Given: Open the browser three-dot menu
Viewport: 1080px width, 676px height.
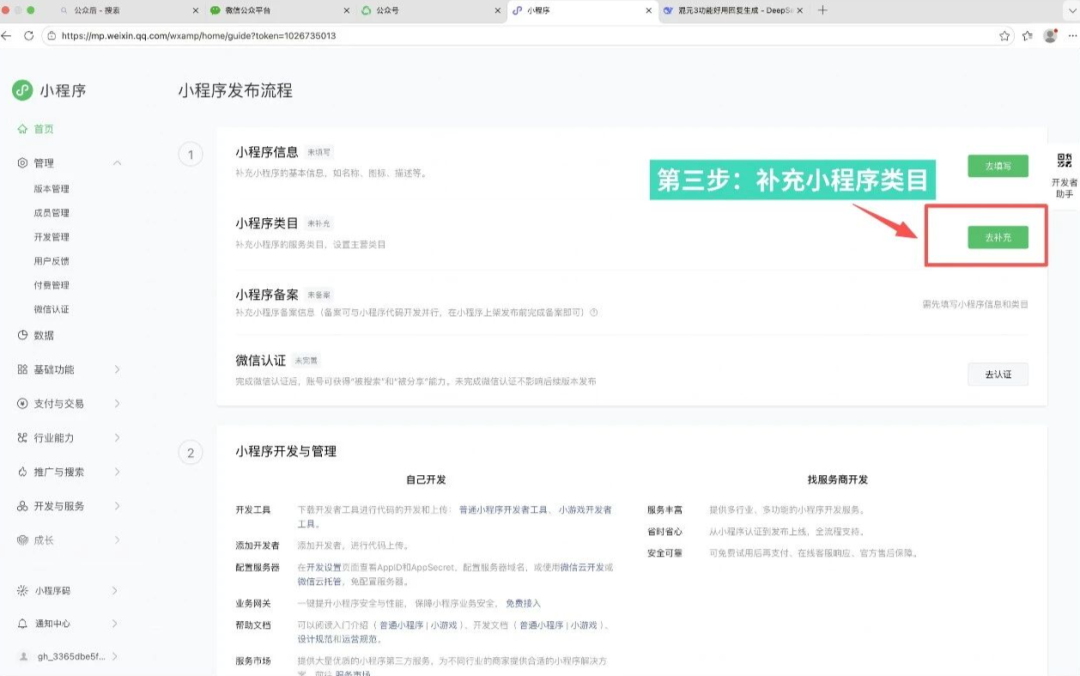Looking at the screenshot, I should pyautogui.click(x=1072, y=36).
